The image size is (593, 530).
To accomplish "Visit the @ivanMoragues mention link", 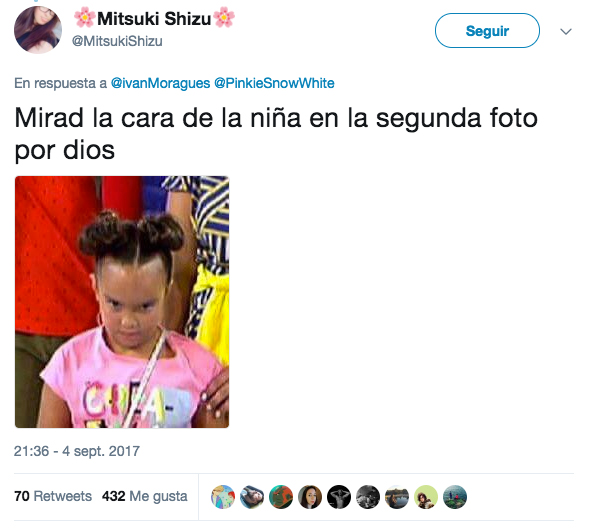I will click(x=160, y=83).
